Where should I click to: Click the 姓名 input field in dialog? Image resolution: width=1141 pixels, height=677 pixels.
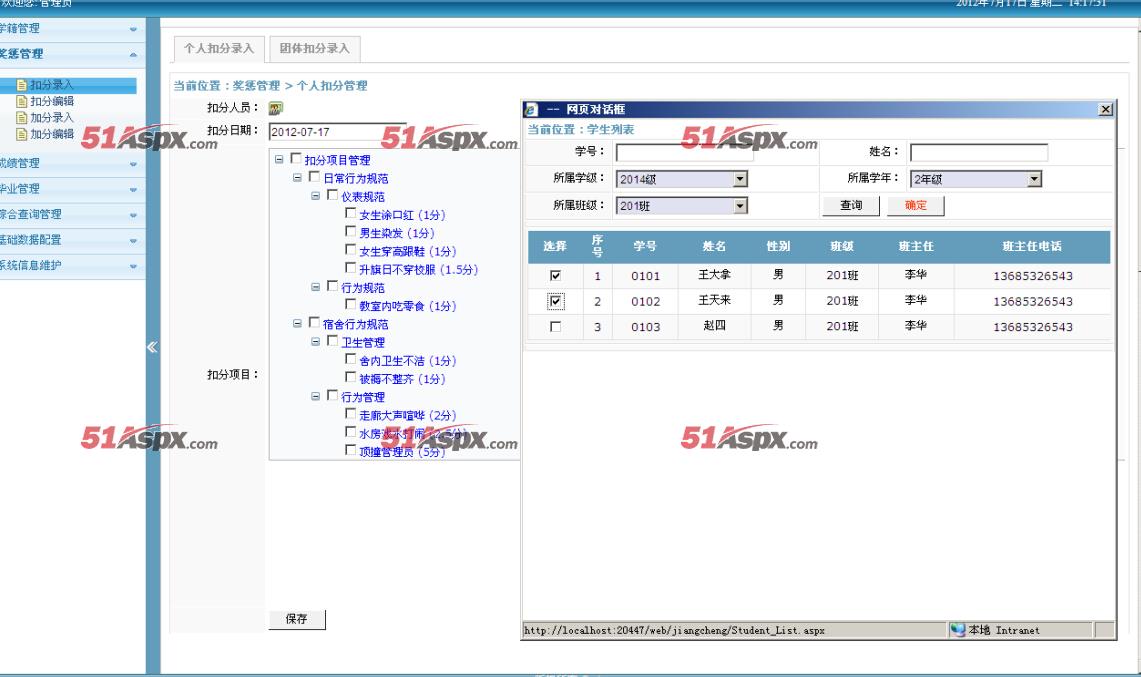(978, 153)
